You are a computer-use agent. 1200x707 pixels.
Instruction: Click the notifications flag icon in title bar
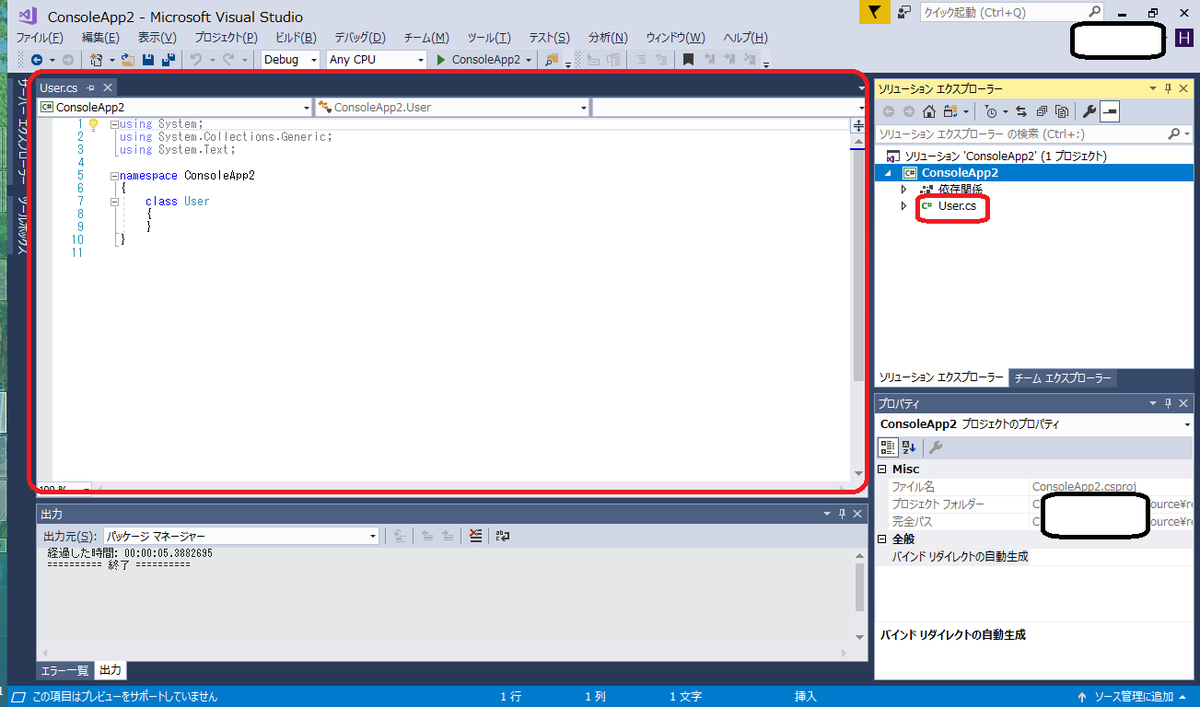click(874, 12)
